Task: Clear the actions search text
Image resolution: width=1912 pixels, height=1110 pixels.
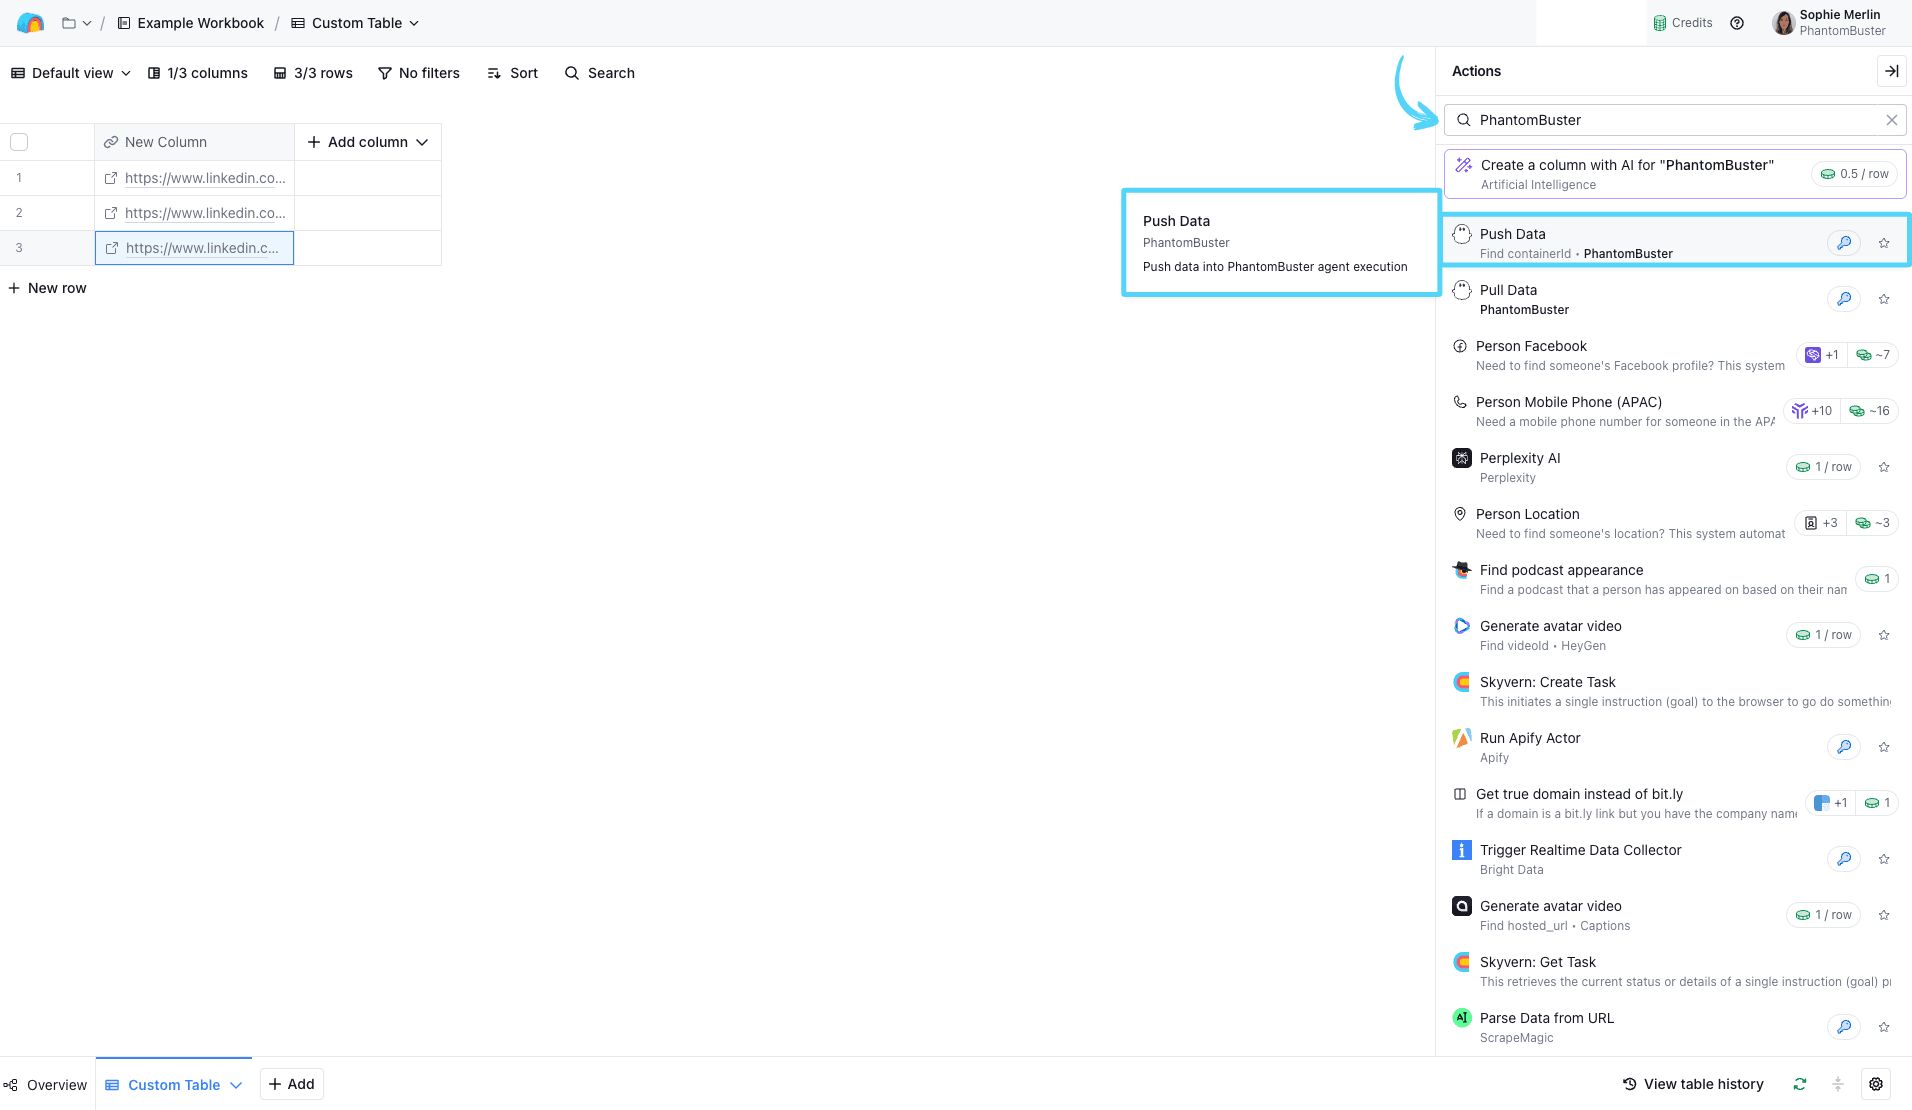Action: (x=1892, y=120)
